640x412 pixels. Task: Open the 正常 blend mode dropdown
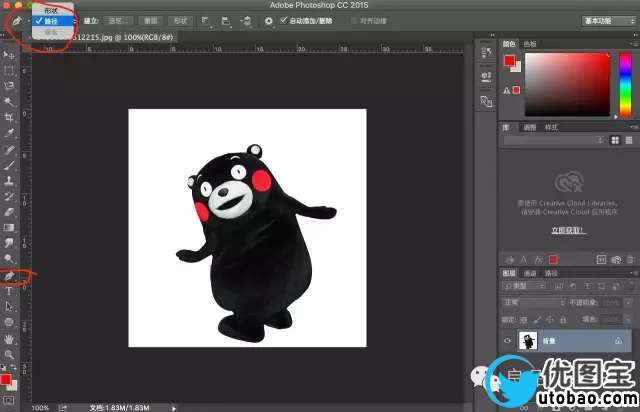pyautogui.click(x=534, y=303)
